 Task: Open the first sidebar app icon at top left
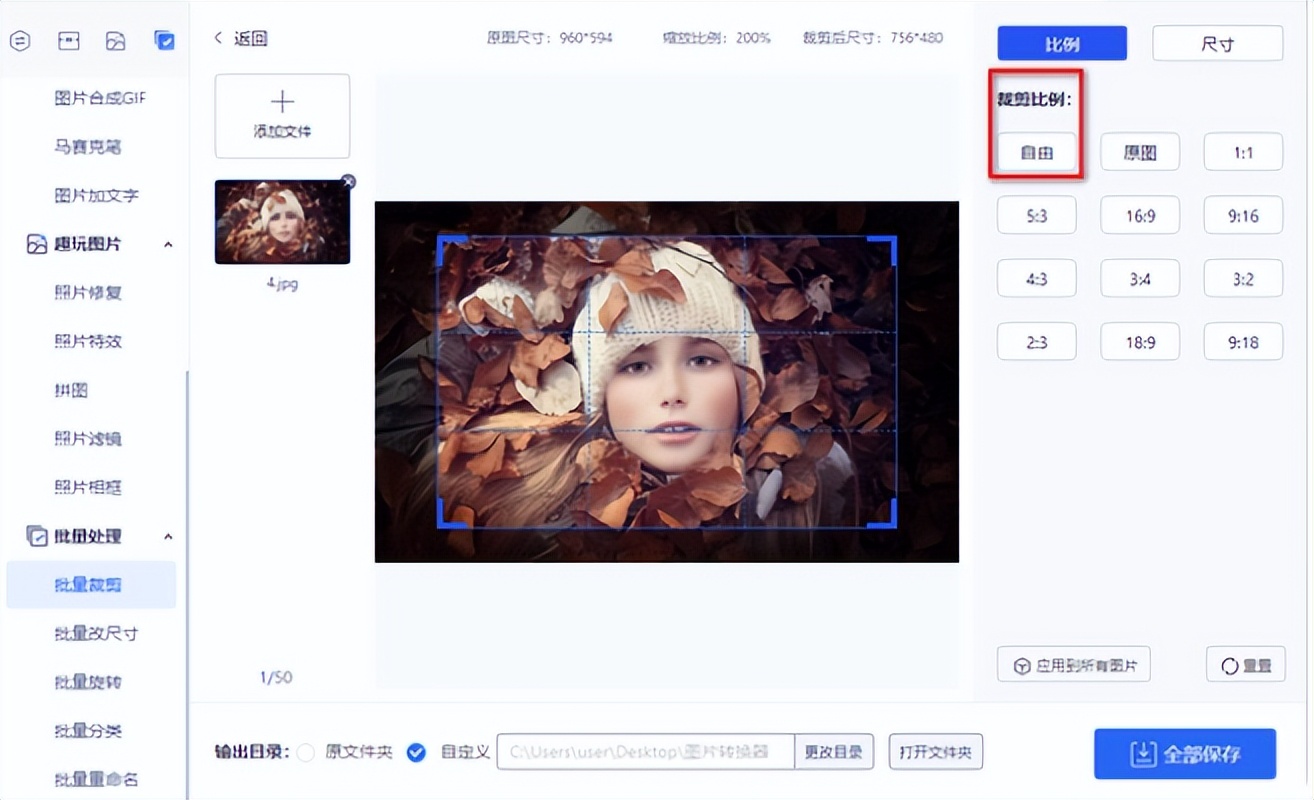pos(20,42)
